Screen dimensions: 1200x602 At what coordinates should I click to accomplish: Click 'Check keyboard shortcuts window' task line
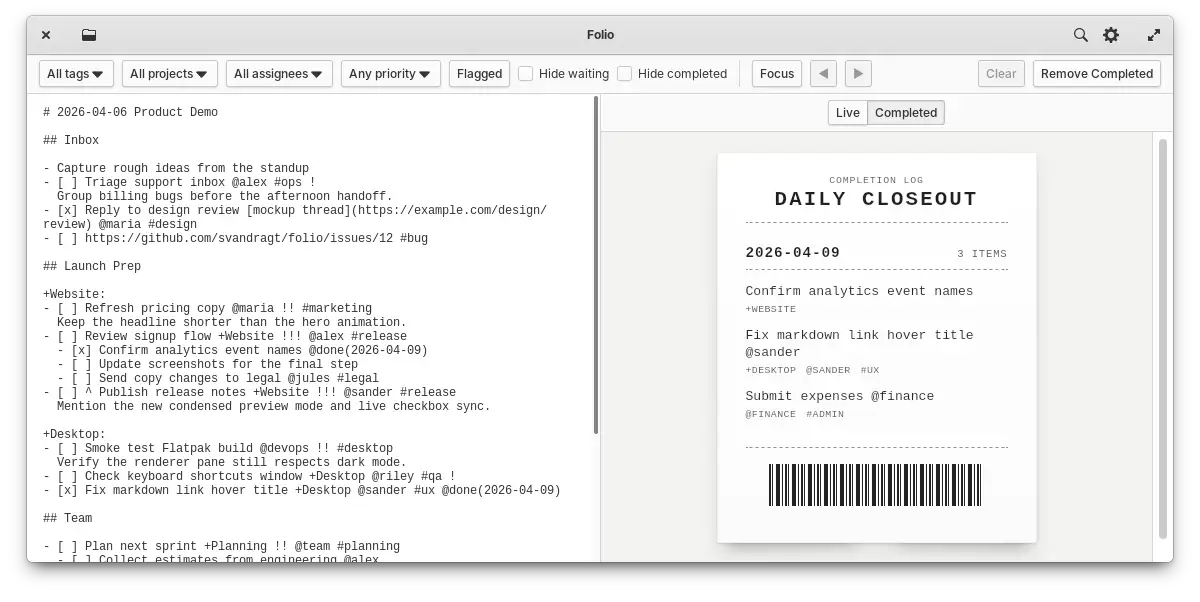[249, 476]
